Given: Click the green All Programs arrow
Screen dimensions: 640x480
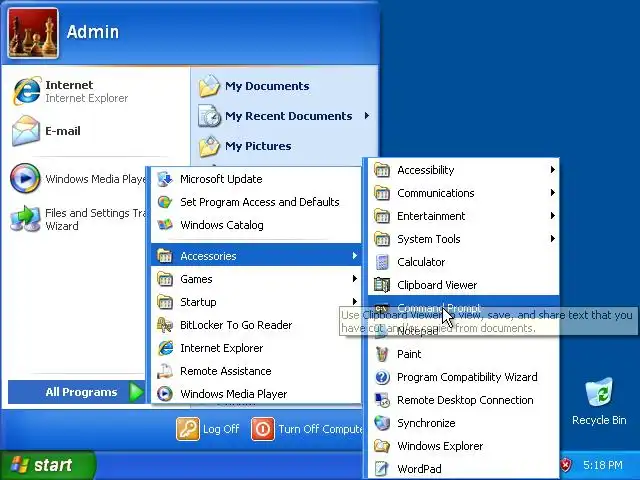Looking at the screenshot, I should pyautogui.click(x=136, y=392).
